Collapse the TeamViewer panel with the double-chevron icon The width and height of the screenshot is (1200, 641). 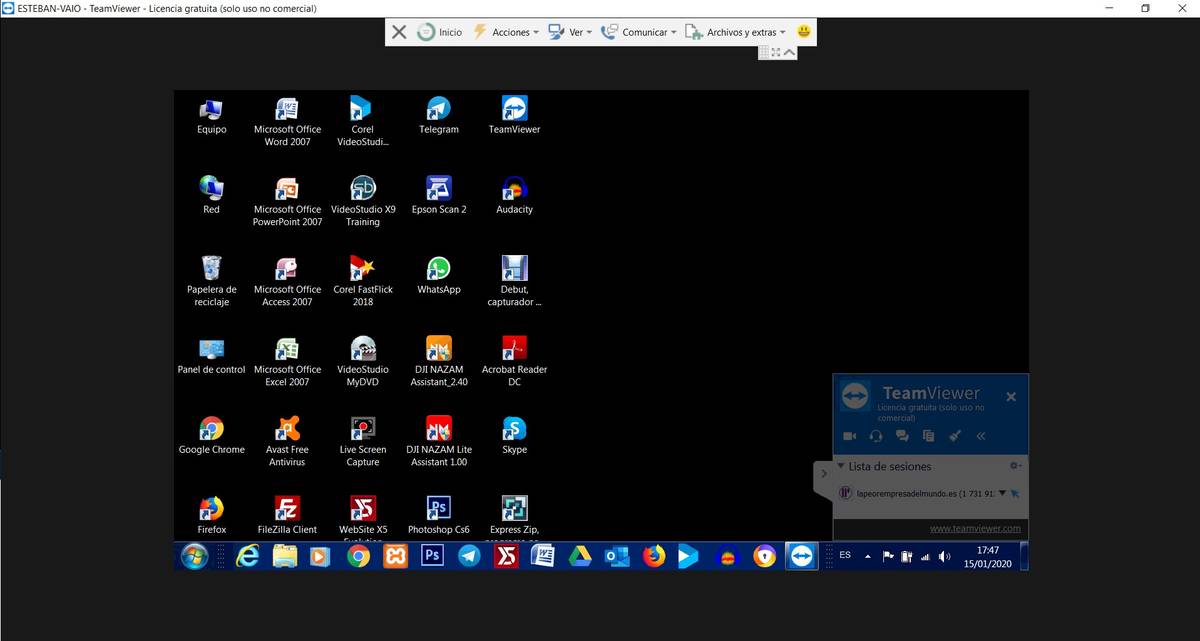pyautogui.click(x=981, y=436)
